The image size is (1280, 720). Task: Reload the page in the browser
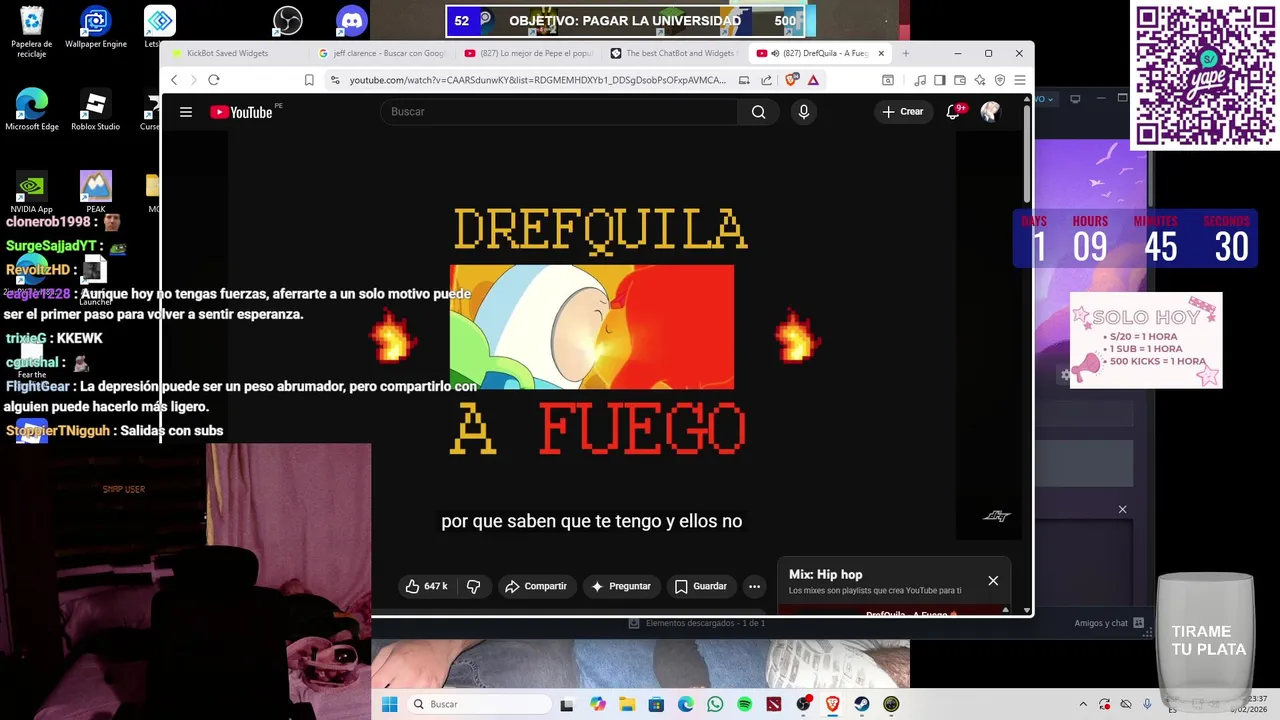click(213, 80)
